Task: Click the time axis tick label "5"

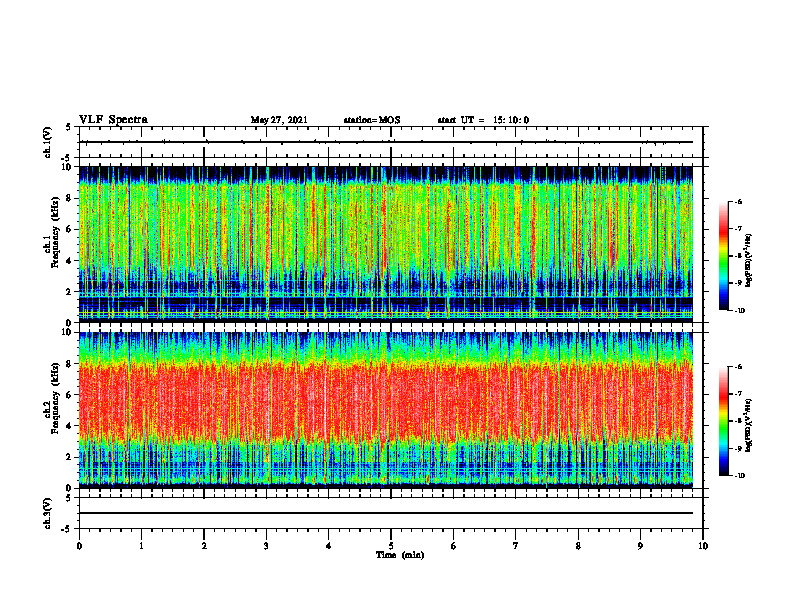Action: coord(391,546)
